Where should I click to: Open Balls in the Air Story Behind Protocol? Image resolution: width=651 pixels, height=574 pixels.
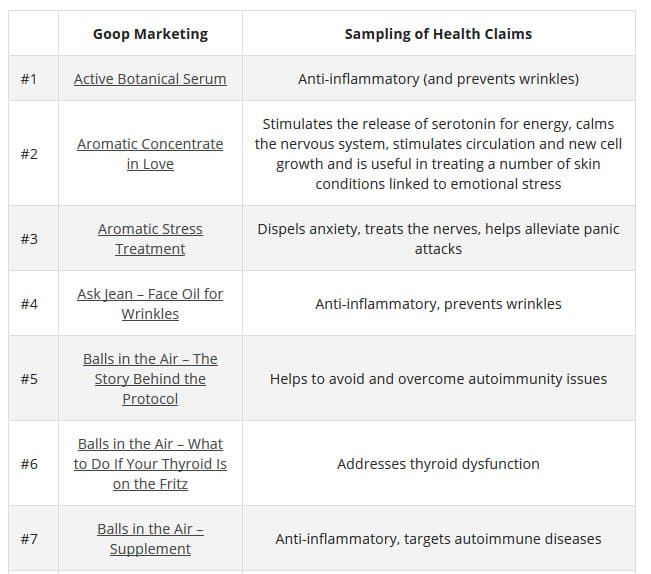tap(150, 379)
